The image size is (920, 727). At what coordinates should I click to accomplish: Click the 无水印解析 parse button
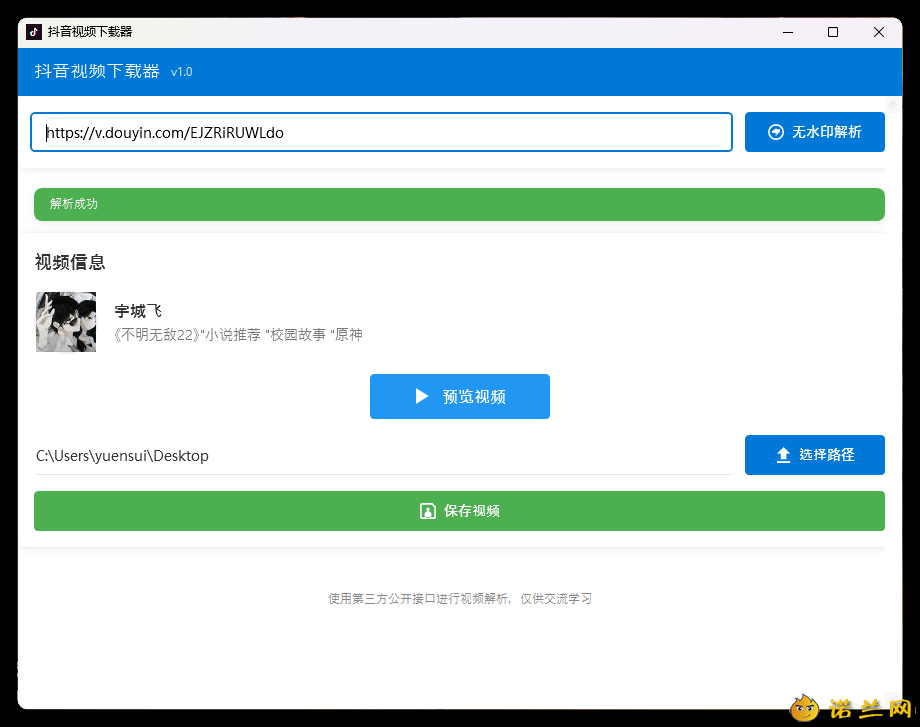[814, 132]
